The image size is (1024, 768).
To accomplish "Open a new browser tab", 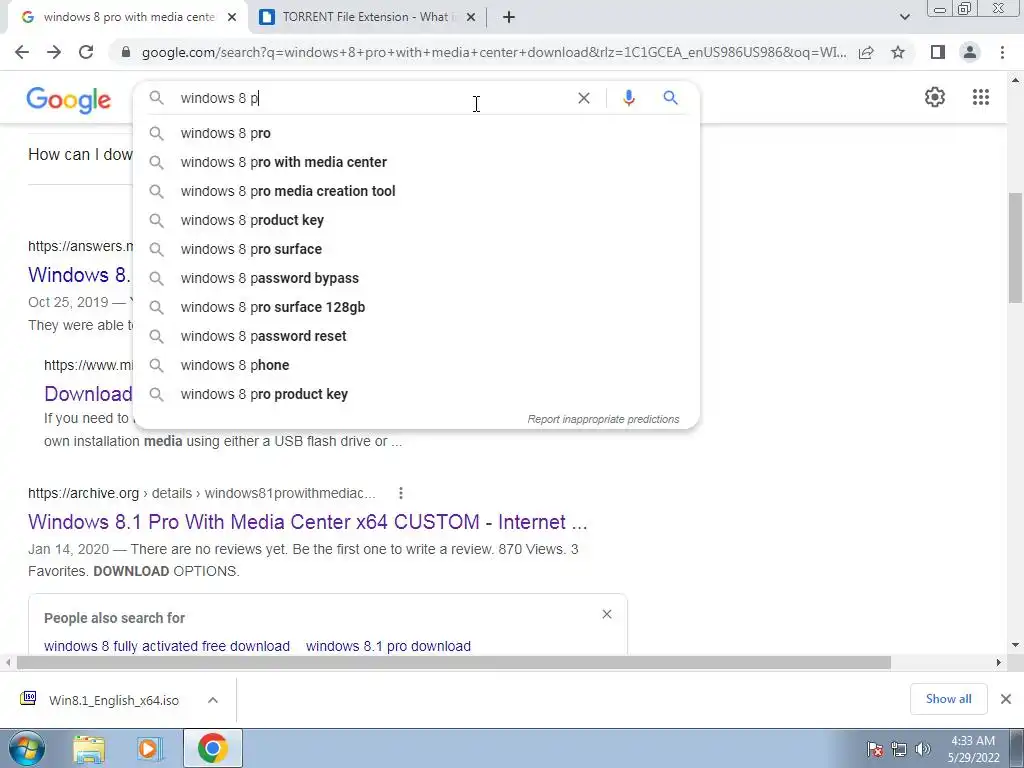I will click(x=509, y=17).
